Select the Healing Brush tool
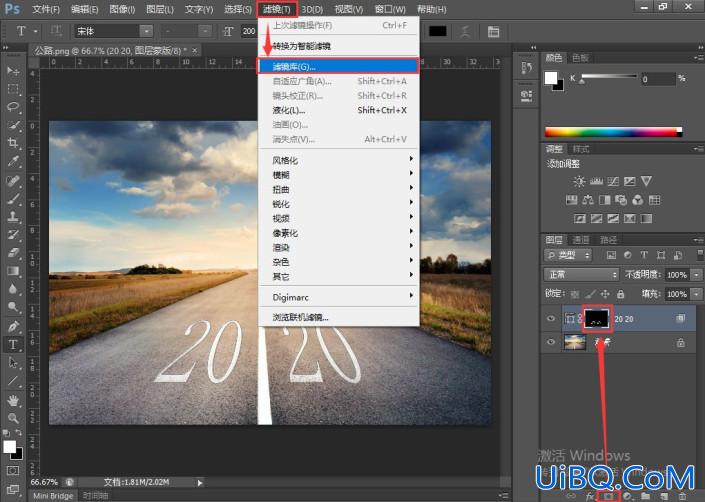705x502 pixels. [13, 180]
